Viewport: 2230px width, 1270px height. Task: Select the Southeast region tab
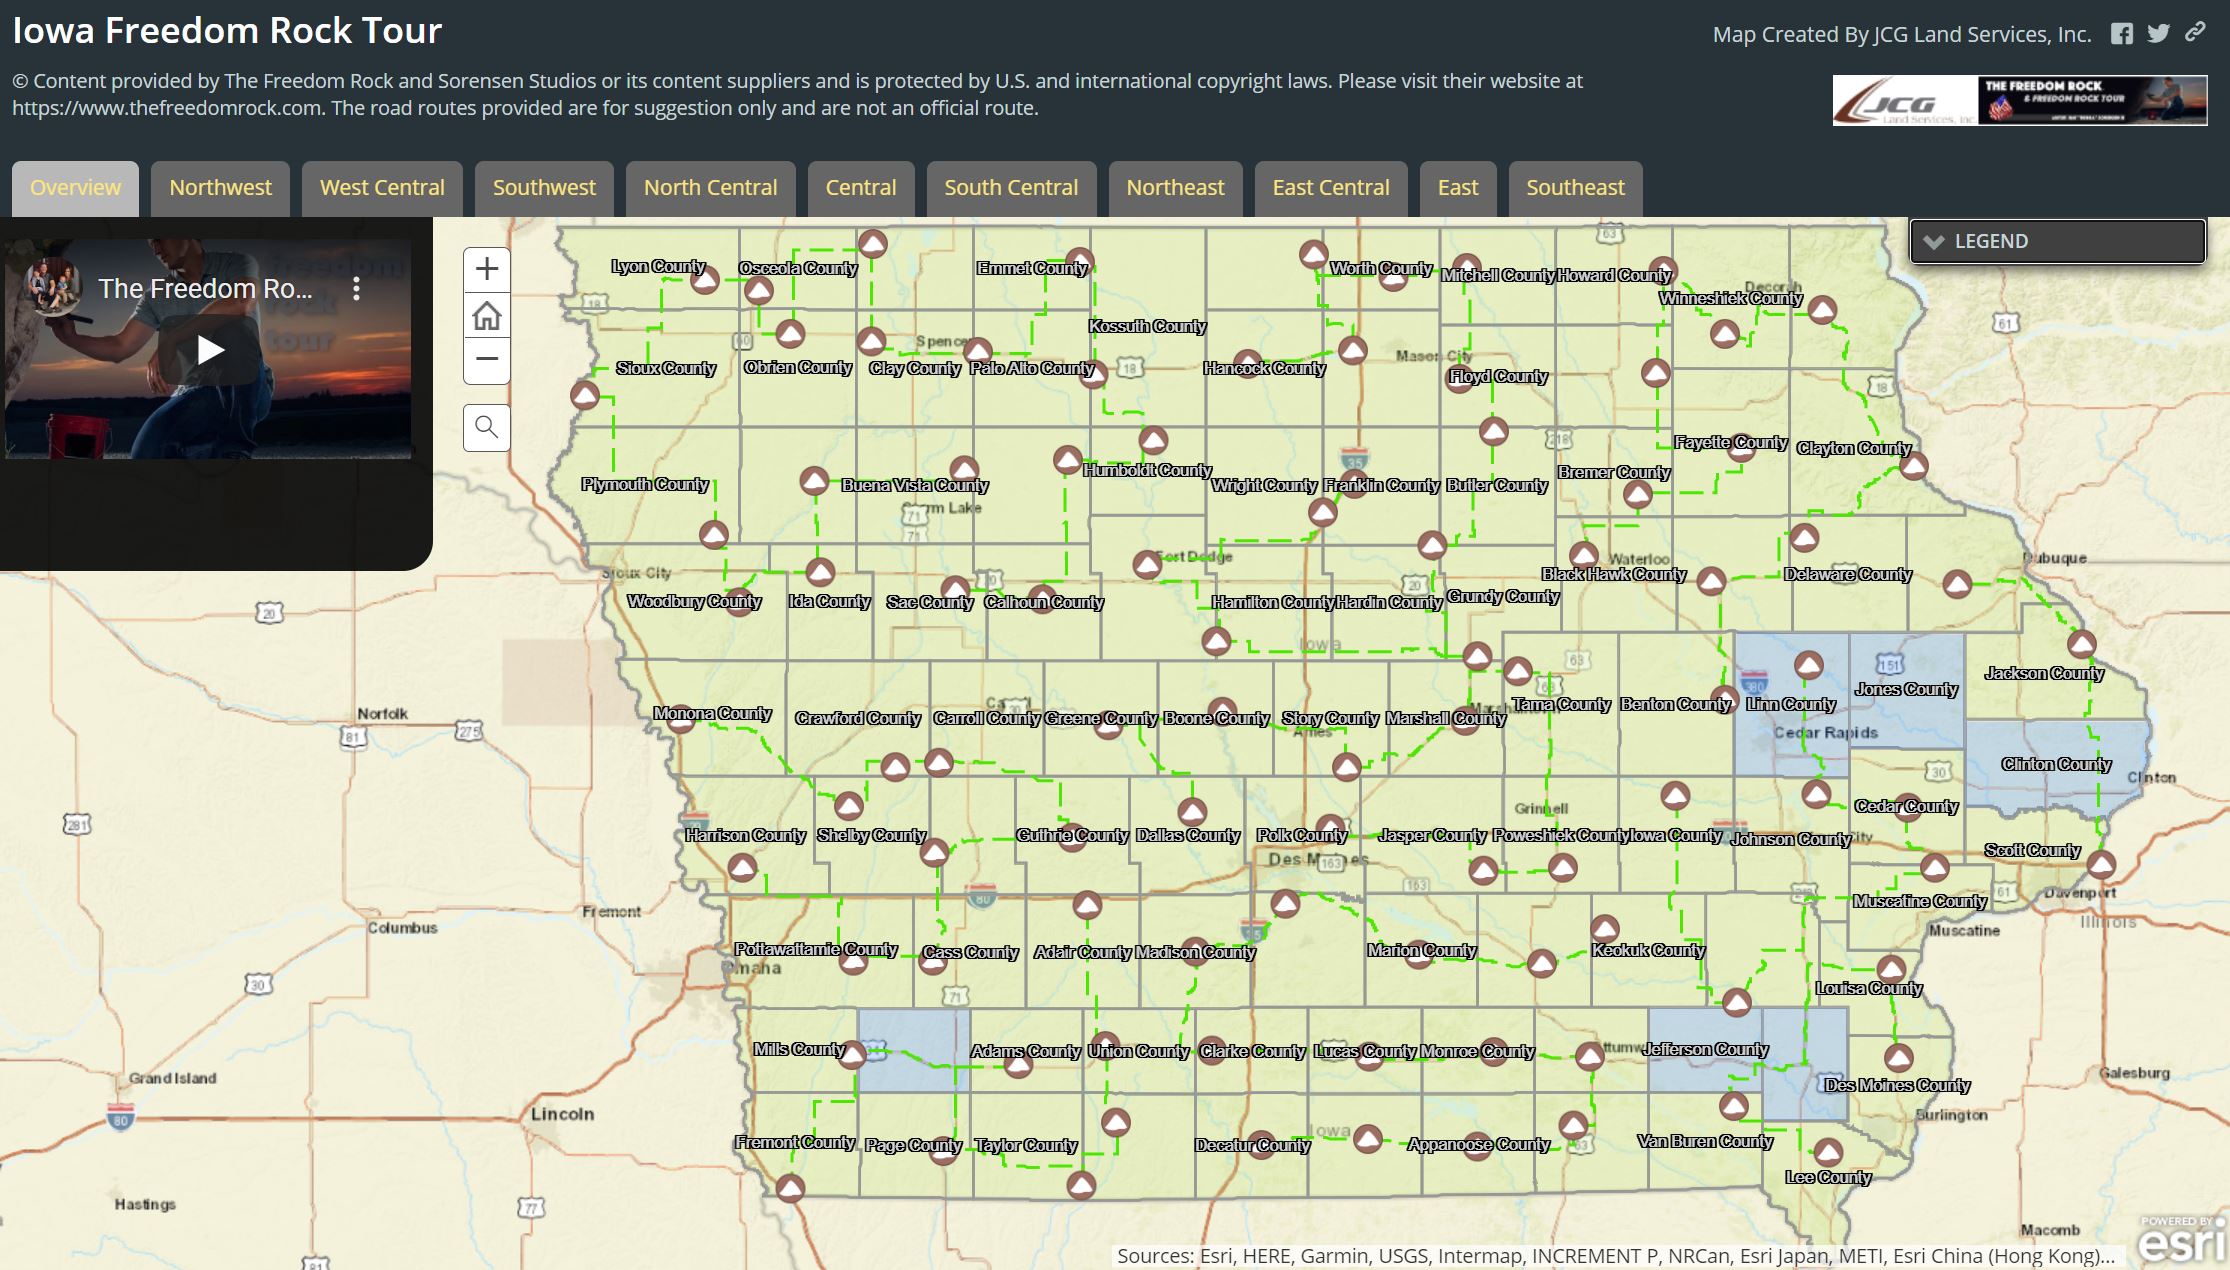(1574, 187)
